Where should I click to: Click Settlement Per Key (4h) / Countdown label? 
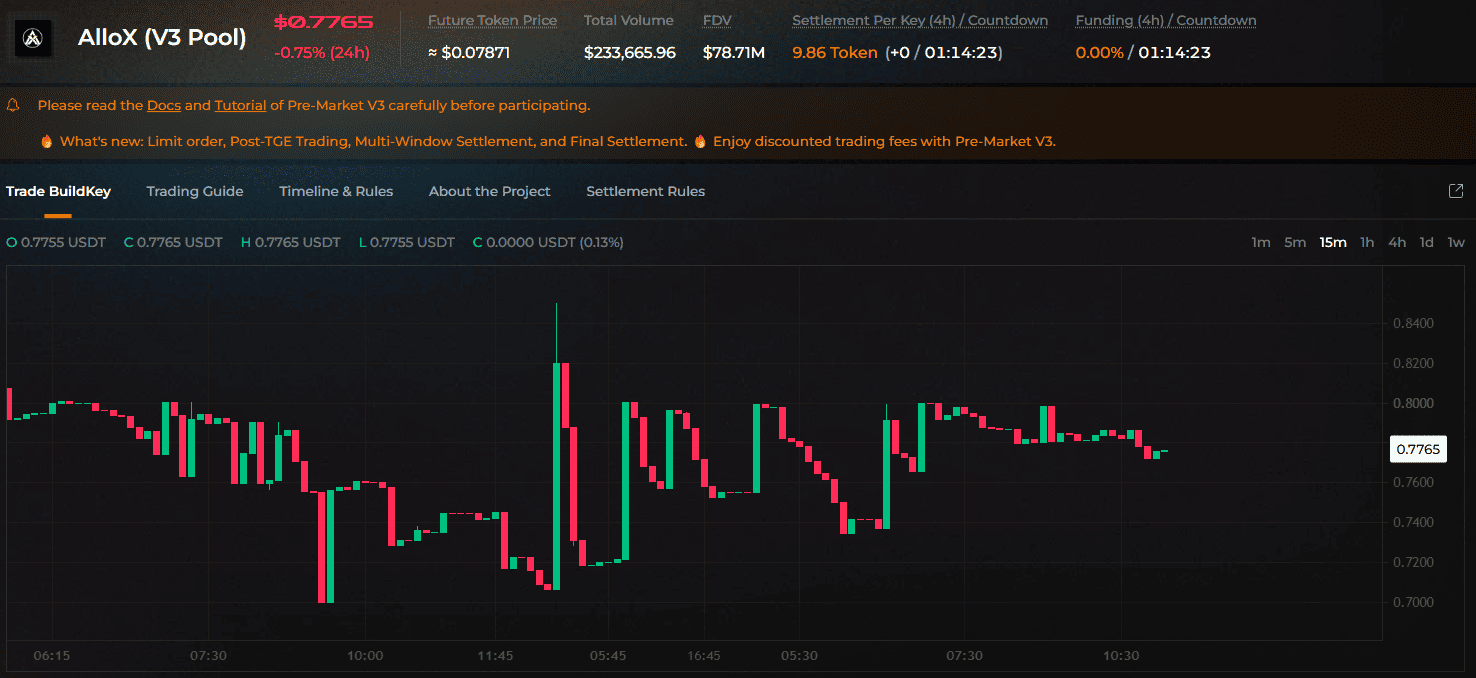tap(920, 20)
